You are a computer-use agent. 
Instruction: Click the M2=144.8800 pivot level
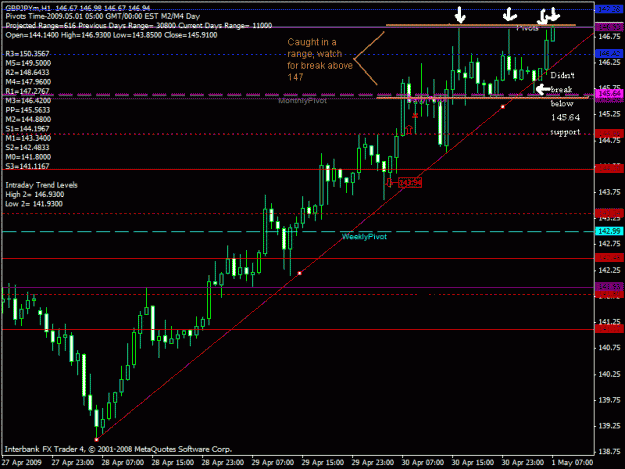pyautogui.click(x=28, y=119)
